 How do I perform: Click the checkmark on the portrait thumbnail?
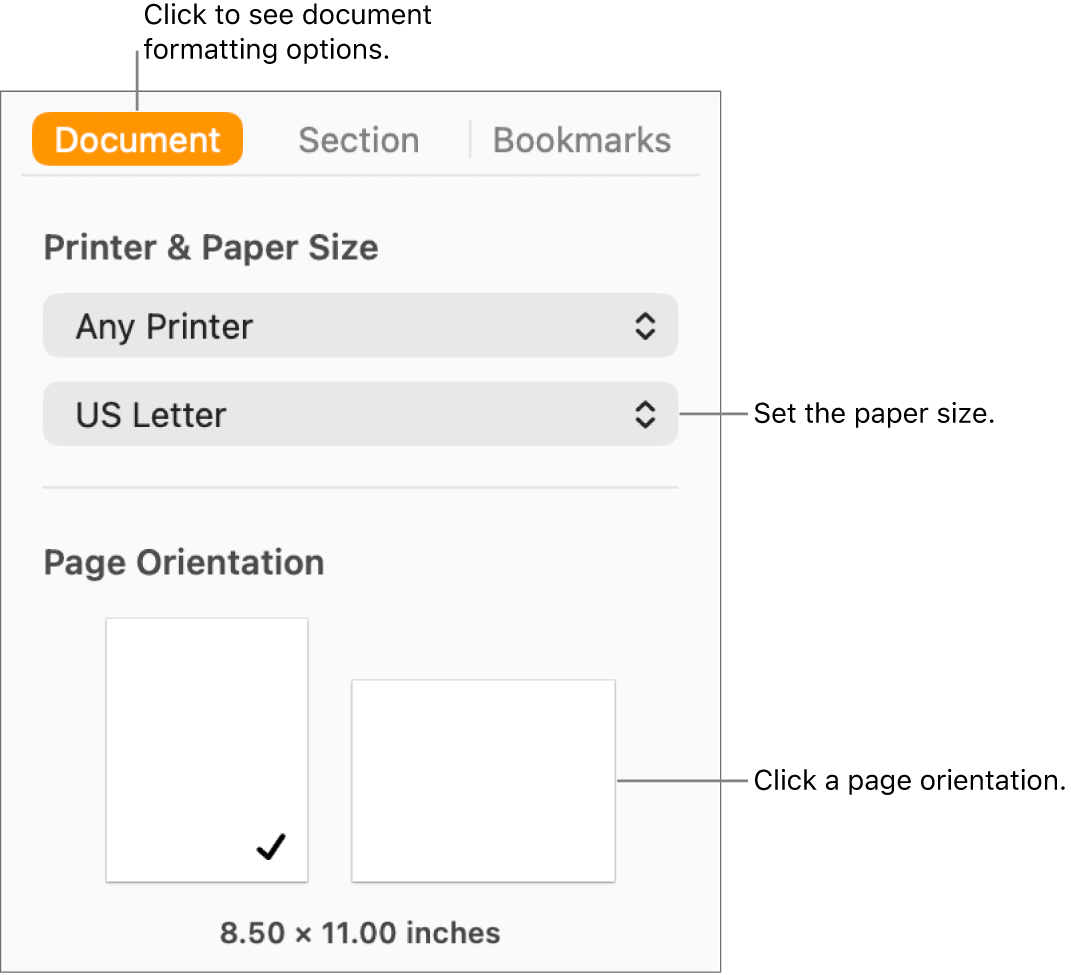pos(268,848)
